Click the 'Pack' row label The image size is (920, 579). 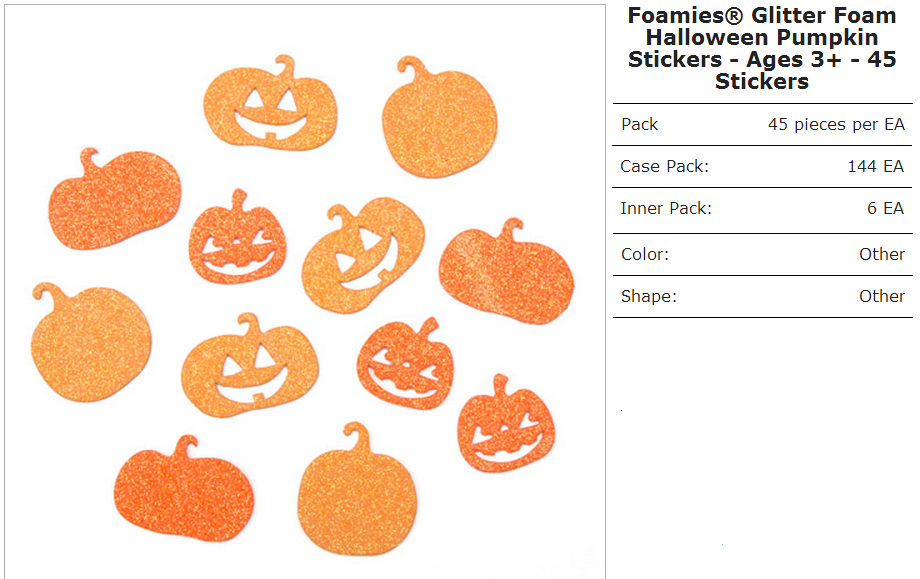pos(640,125)
